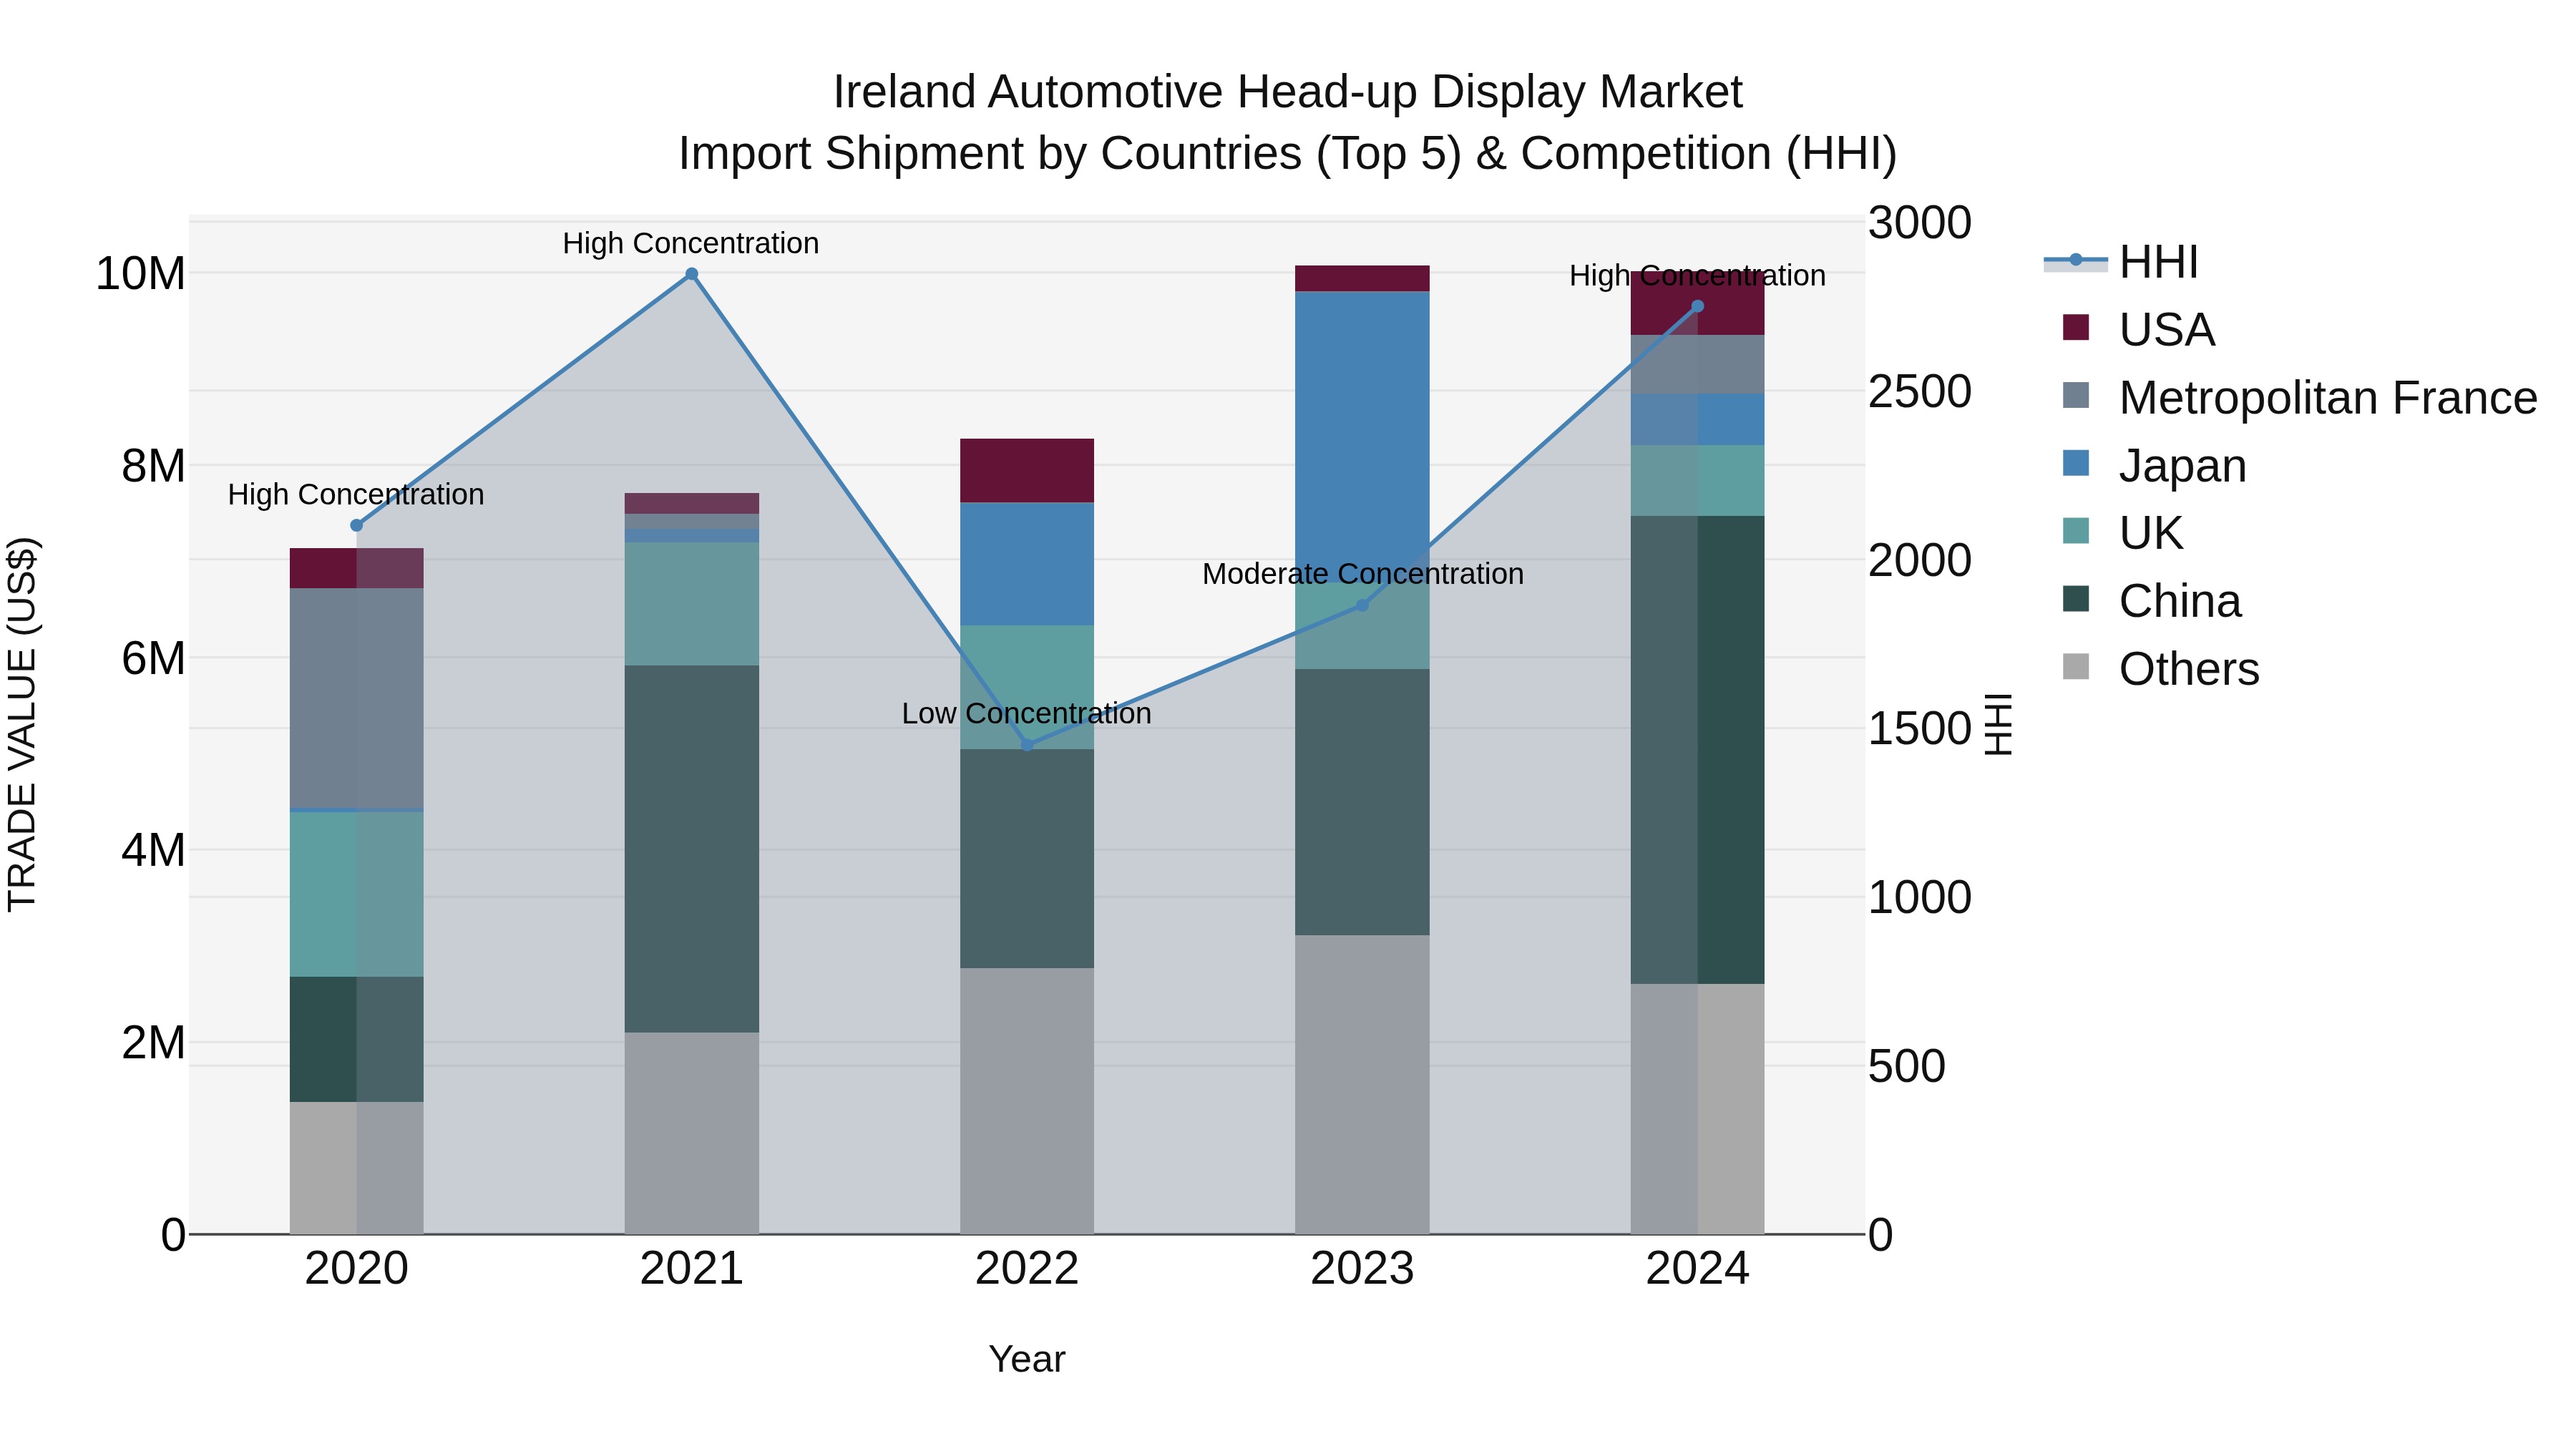
Task: Click the 2022 China bar segment
Action: click(1027, 859)
